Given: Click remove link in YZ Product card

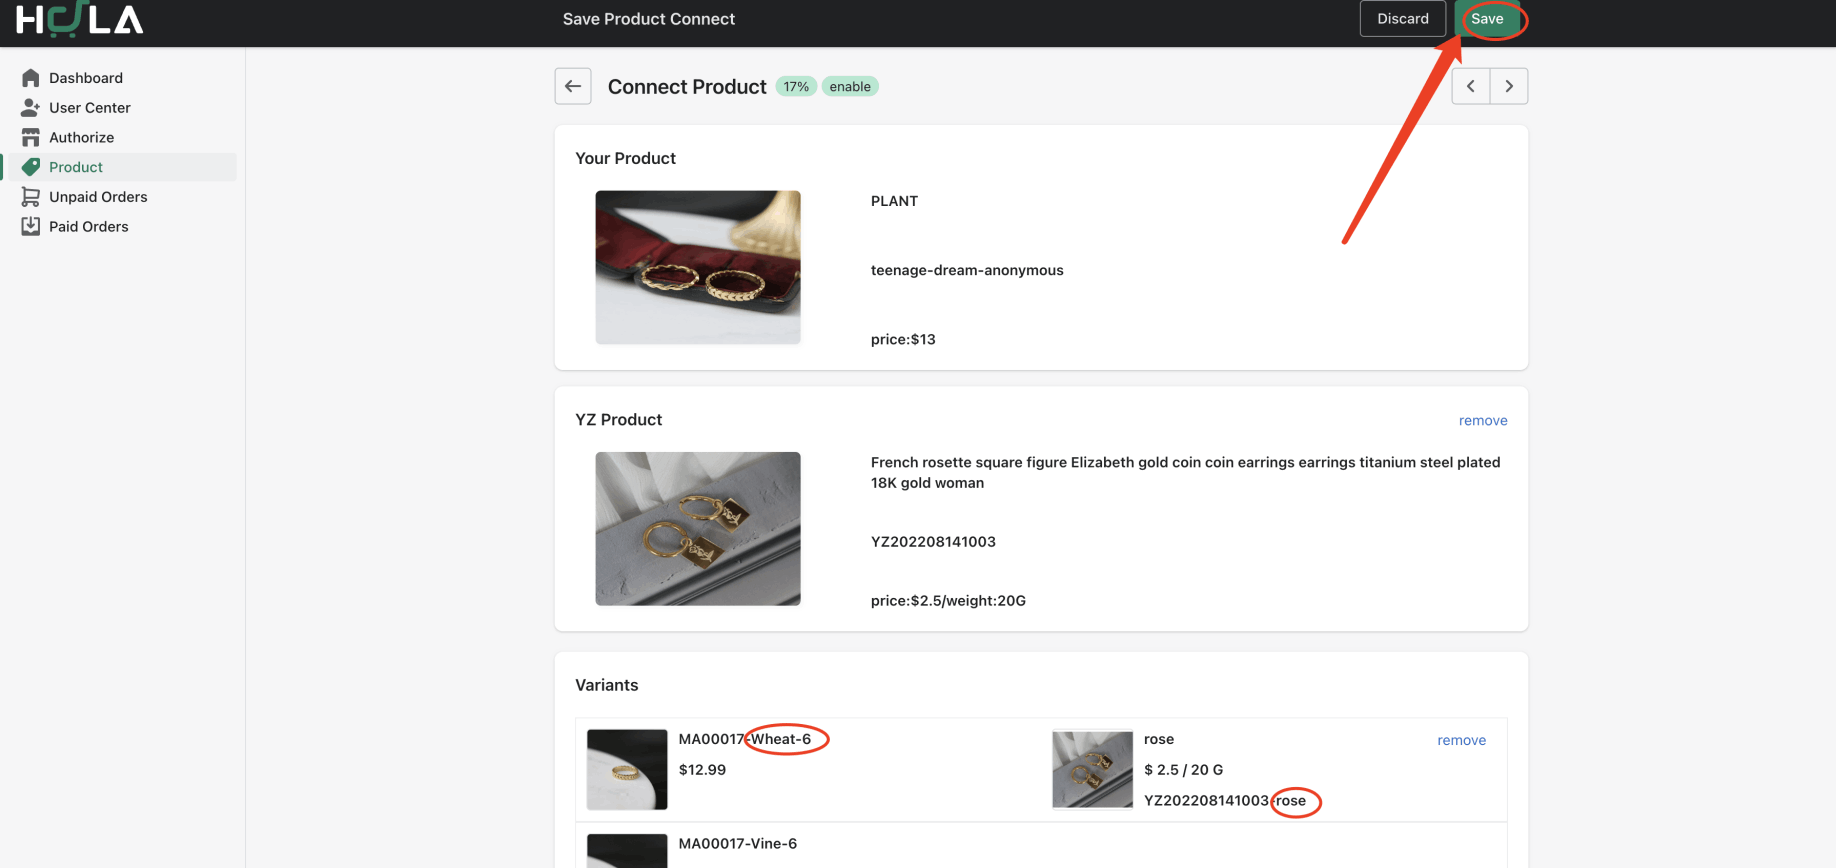Looking at the screenshot, I should point(1482,421).
